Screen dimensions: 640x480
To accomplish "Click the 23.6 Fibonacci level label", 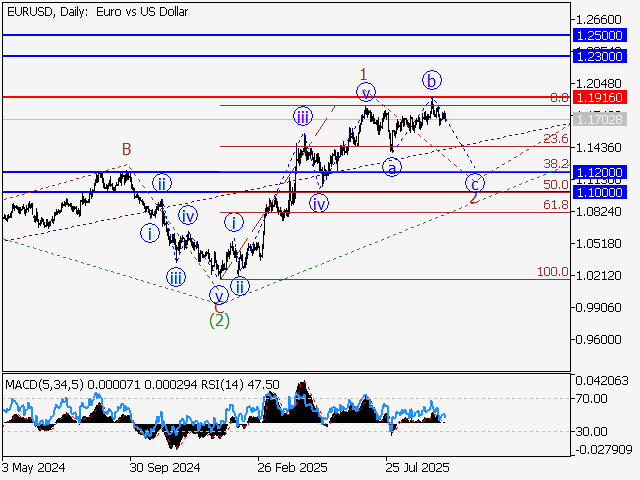I will tap(556, 139).
